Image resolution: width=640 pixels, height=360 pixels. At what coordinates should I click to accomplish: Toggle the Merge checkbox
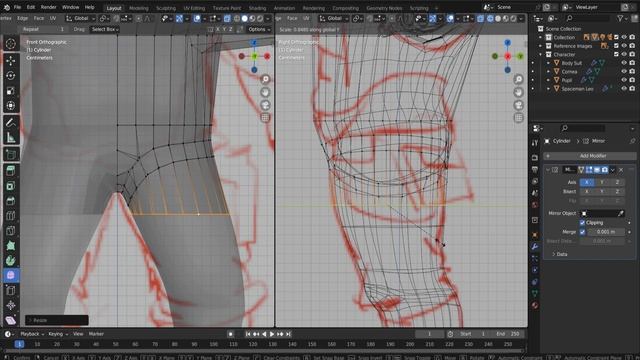(582, 232)
